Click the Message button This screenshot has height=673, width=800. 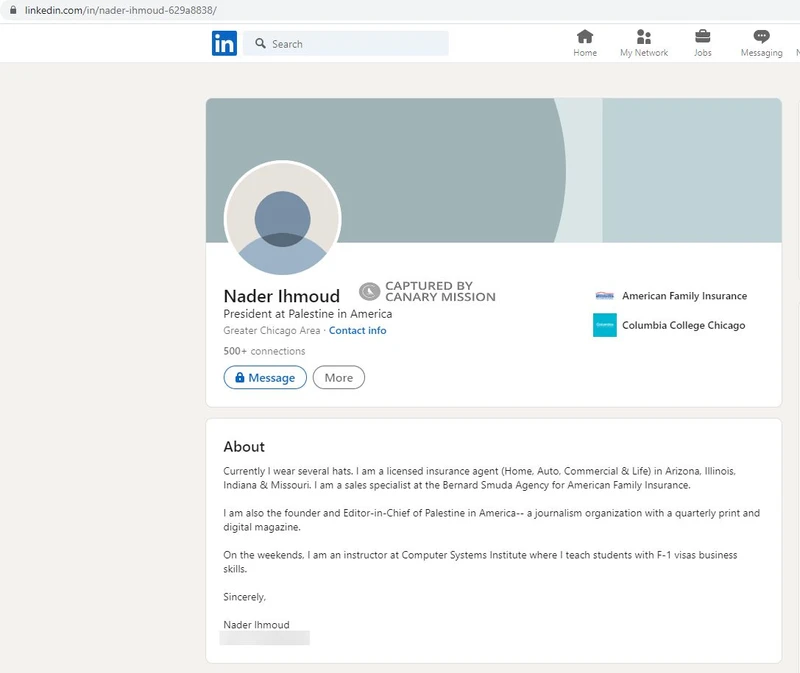tap(265, 378)
